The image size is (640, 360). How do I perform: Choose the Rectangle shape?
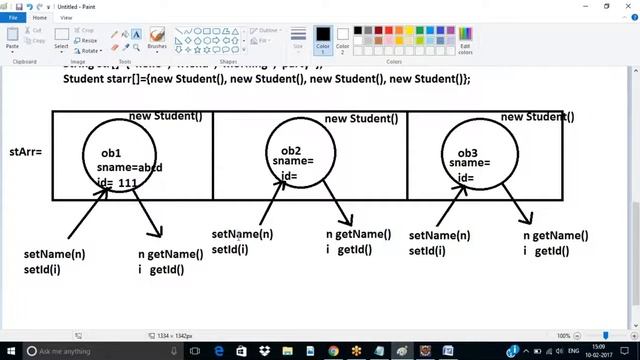coord(207,31)
